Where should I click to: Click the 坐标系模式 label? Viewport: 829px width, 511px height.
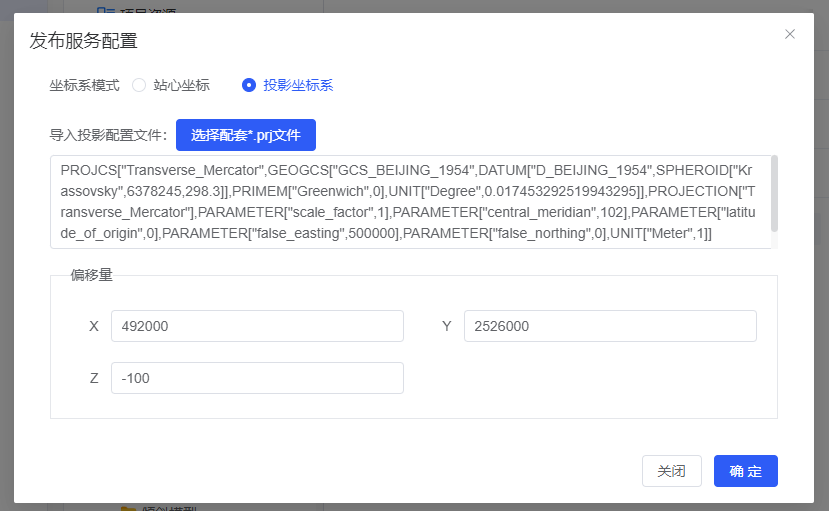point(84,85)
